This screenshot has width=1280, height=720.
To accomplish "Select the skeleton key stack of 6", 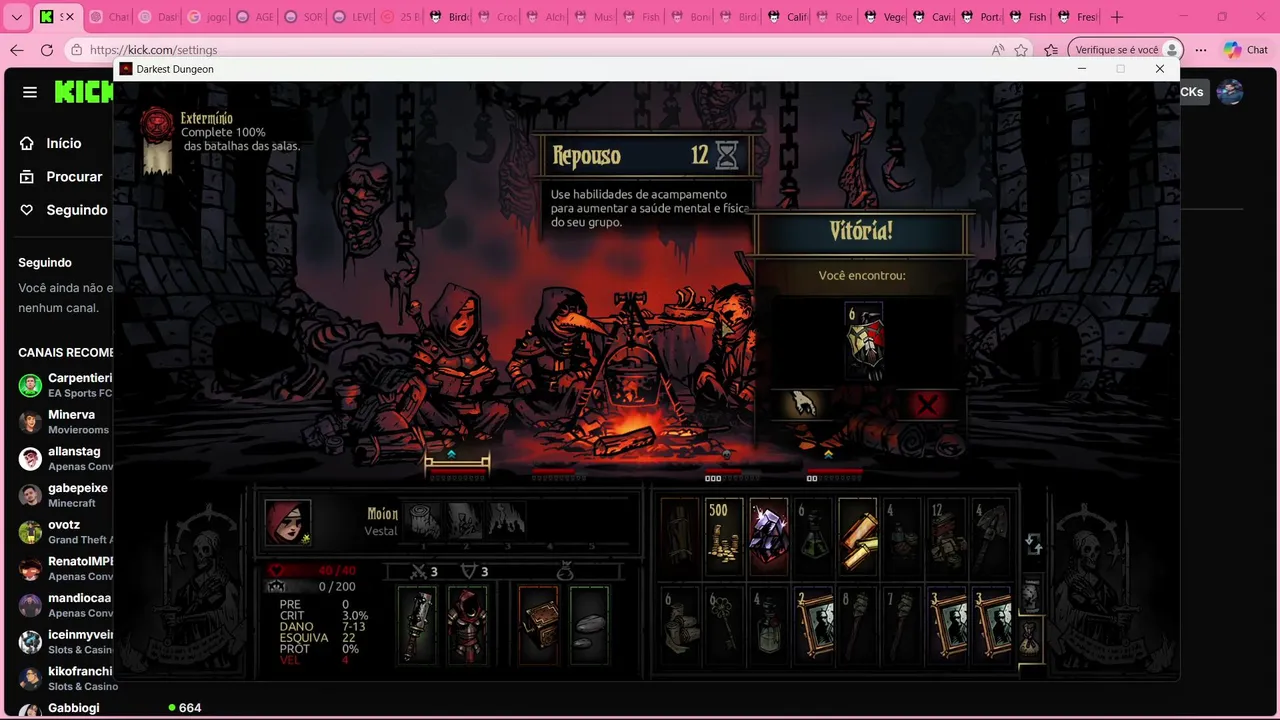I will point(724,623).
